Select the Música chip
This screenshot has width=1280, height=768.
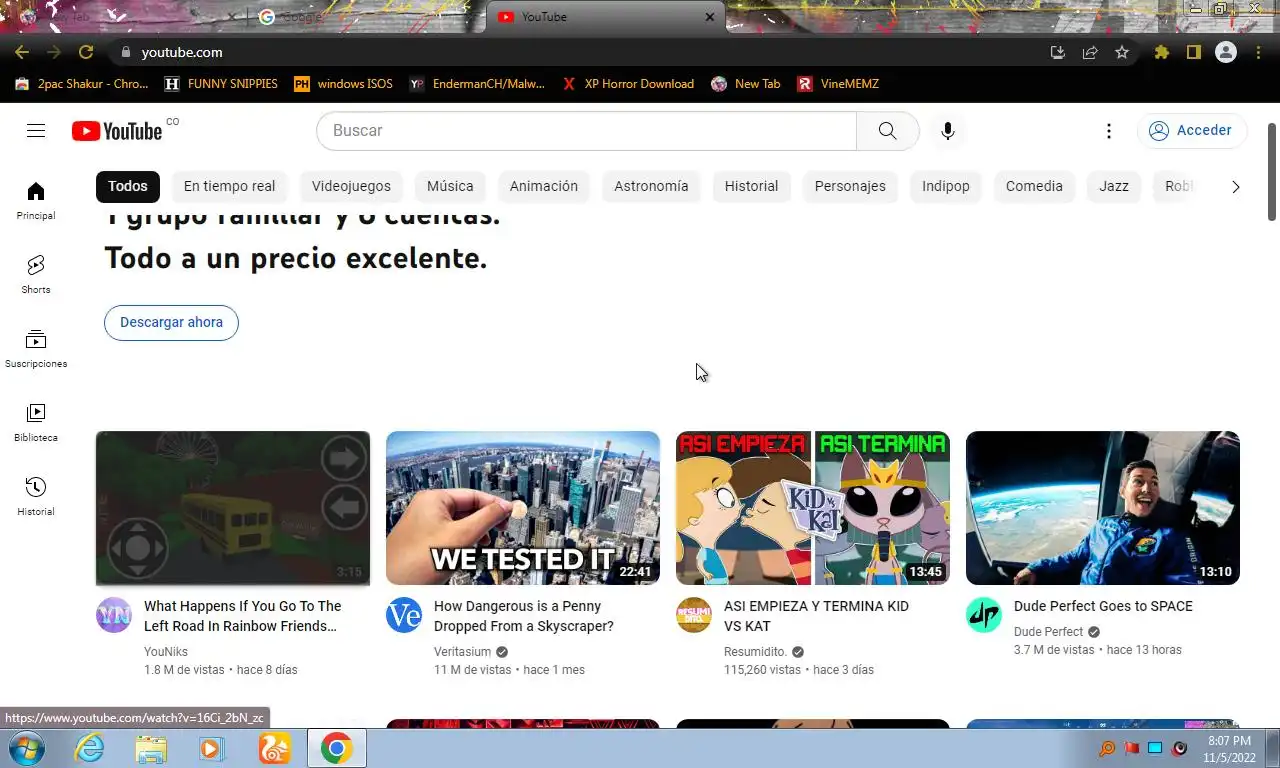point(450,186)
